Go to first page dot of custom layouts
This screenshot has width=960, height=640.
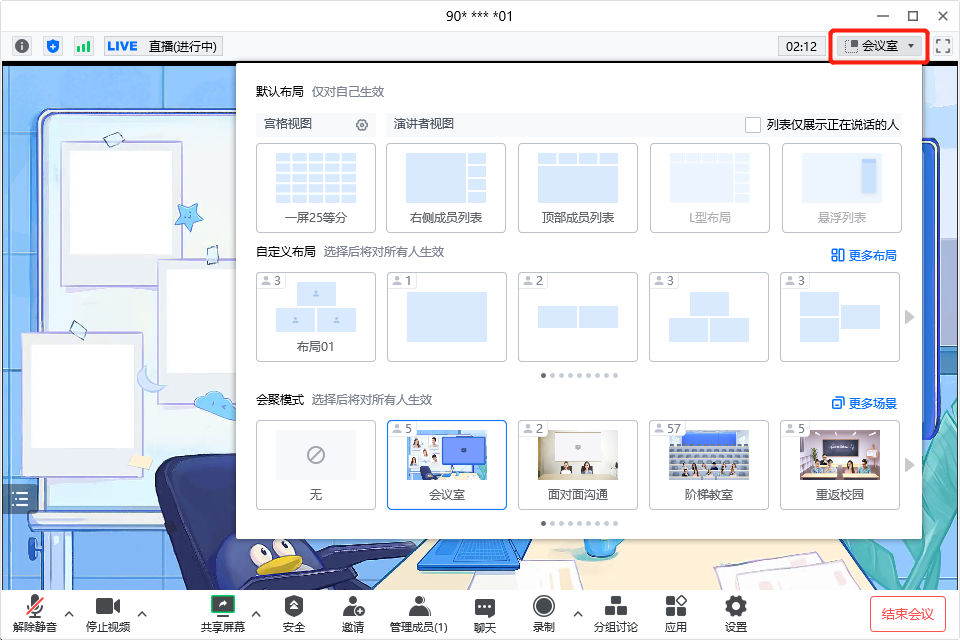[x=543, y=375]
